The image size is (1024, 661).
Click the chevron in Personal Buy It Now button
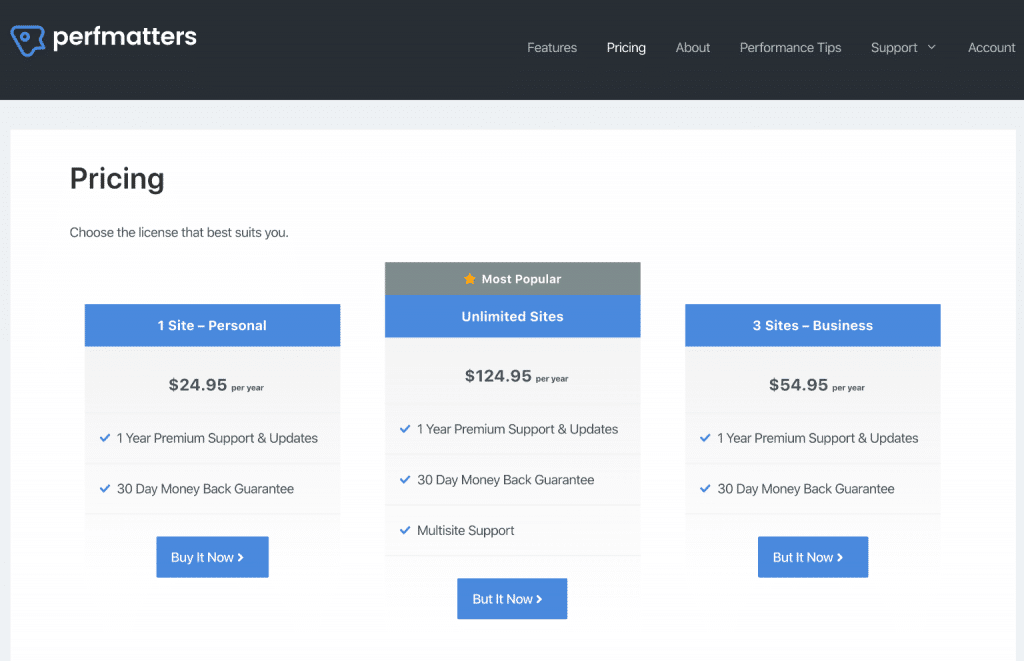[241, 557]
